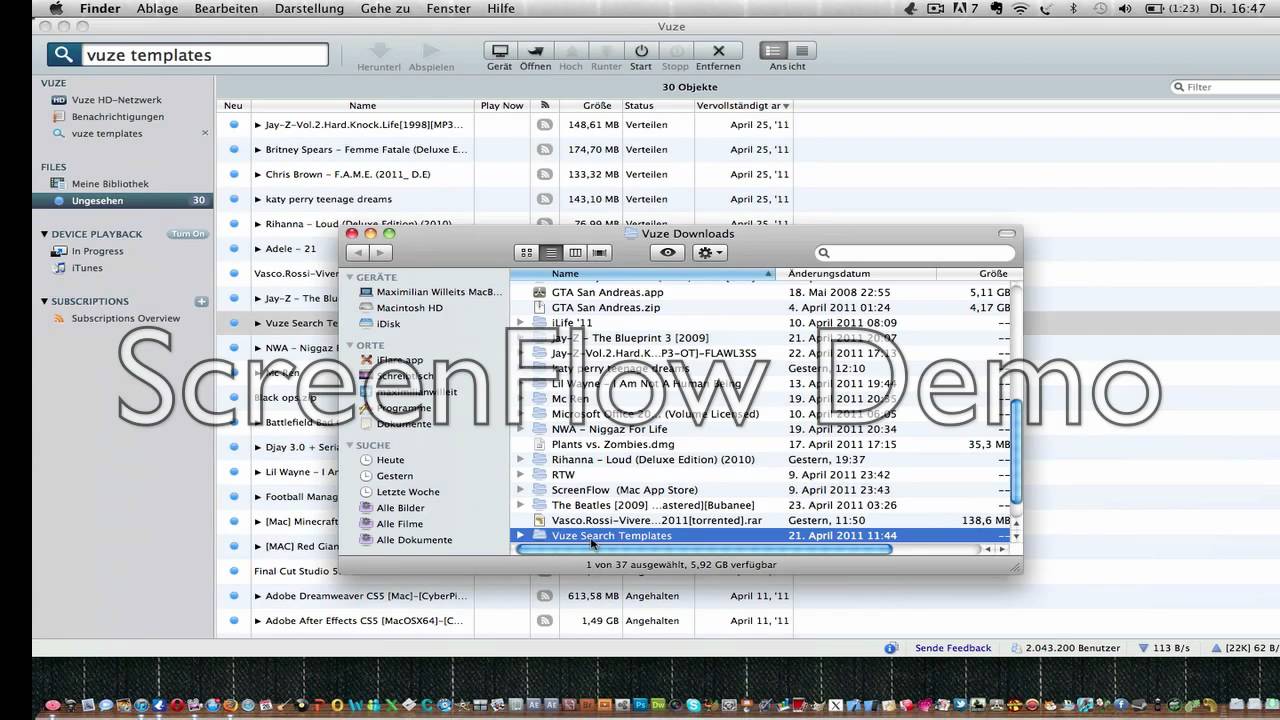
Task: Expand the Rihanna - Loud folder in Finder
Action: coord(520,460)
